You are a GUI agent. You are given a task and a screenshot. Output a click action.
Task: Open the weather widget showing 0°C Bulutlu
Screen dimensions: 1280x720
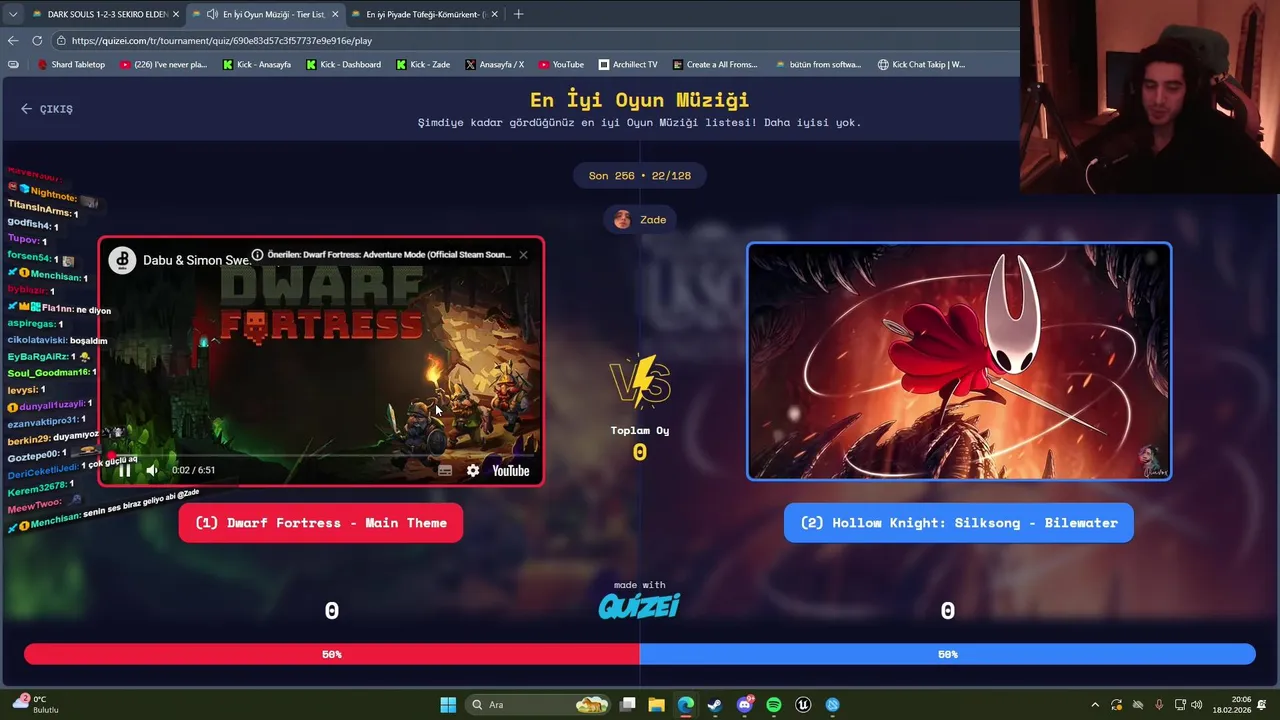pyautogui.click(x=36, y=705)
